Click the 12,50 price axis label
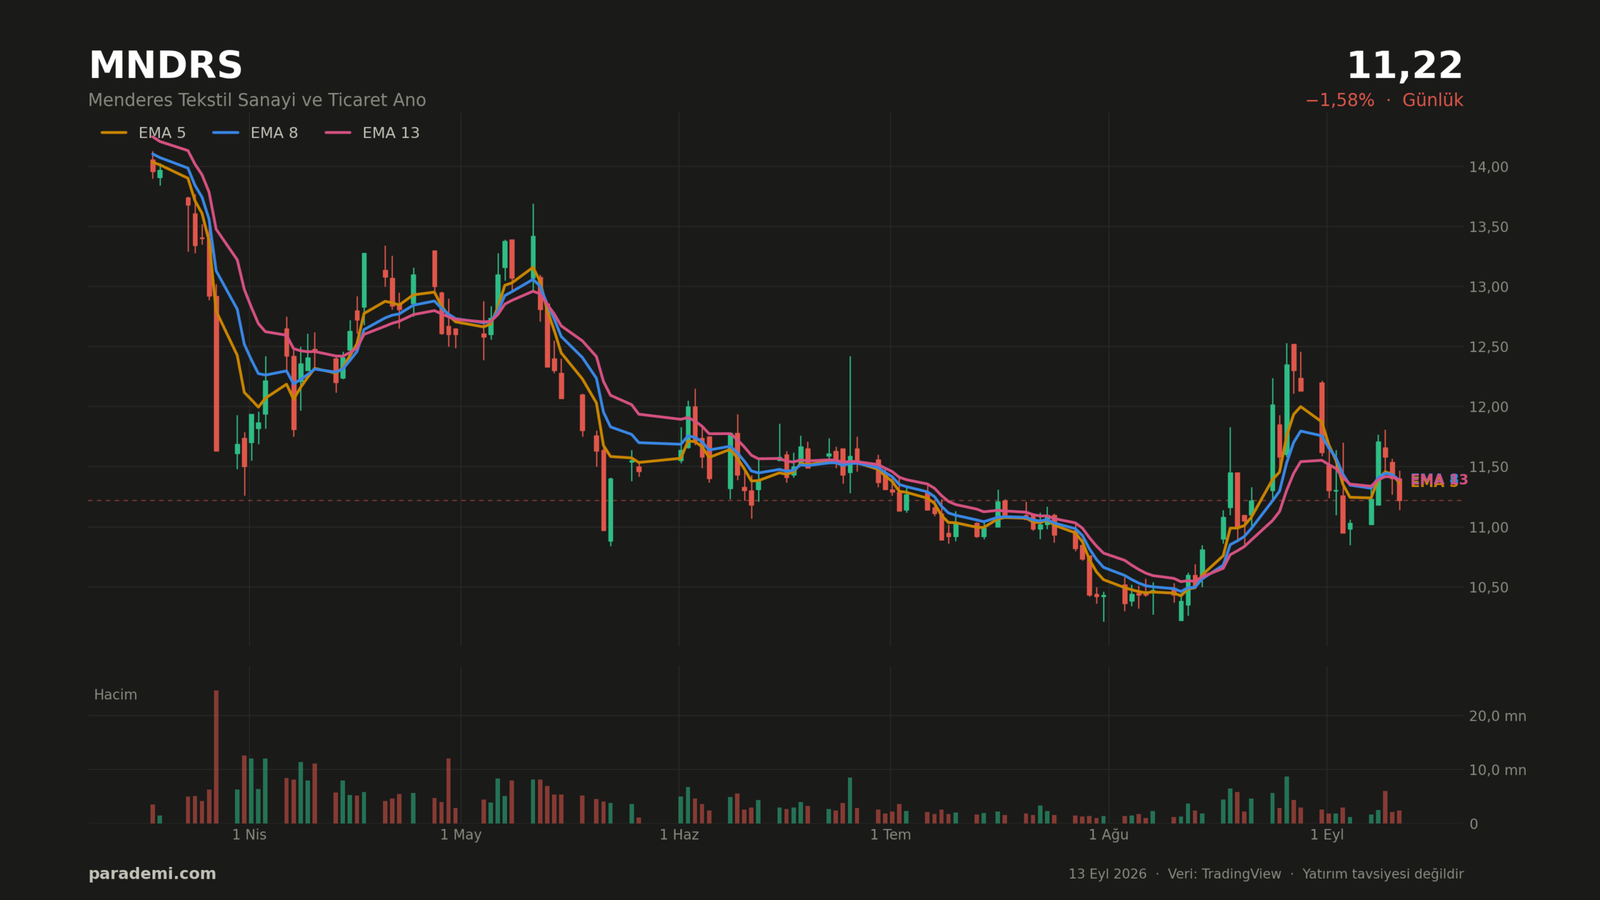 tap(1488, 347)
